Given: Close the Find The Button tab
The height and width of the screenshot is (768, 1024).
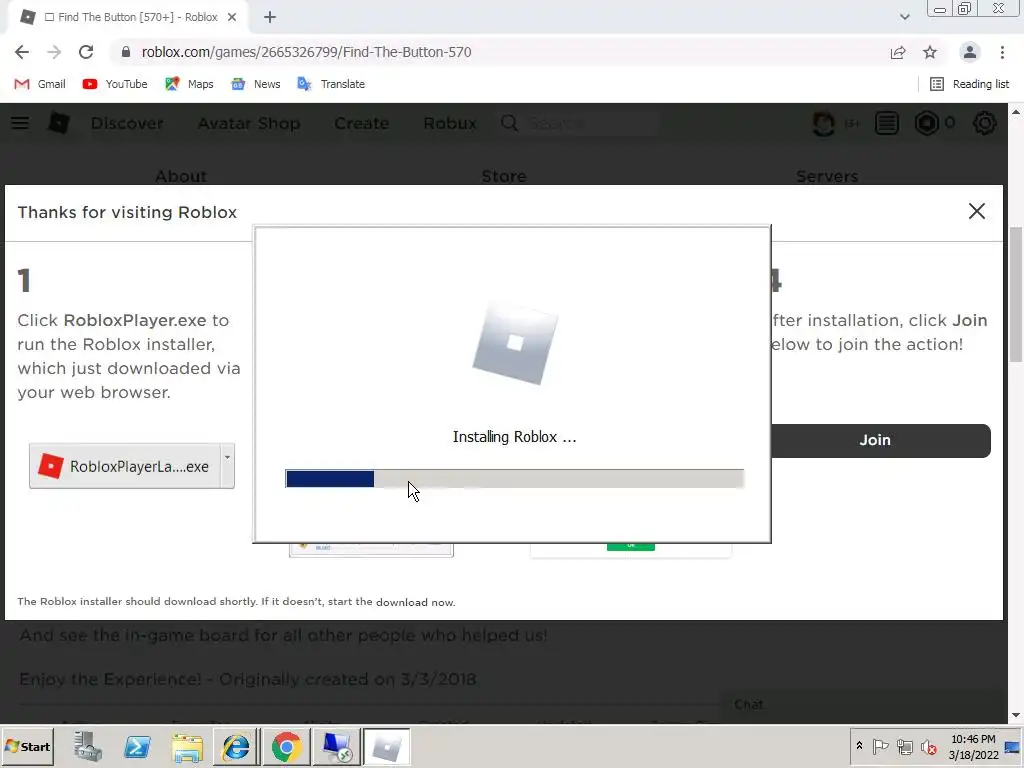Looking at the screenshot, I should coord(232,18).
